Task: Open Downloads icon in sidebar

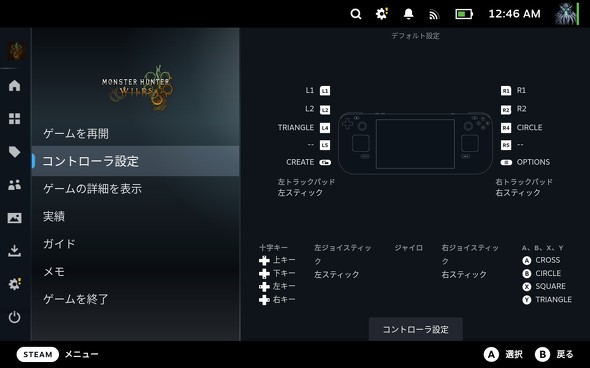Action: (15, 251)
